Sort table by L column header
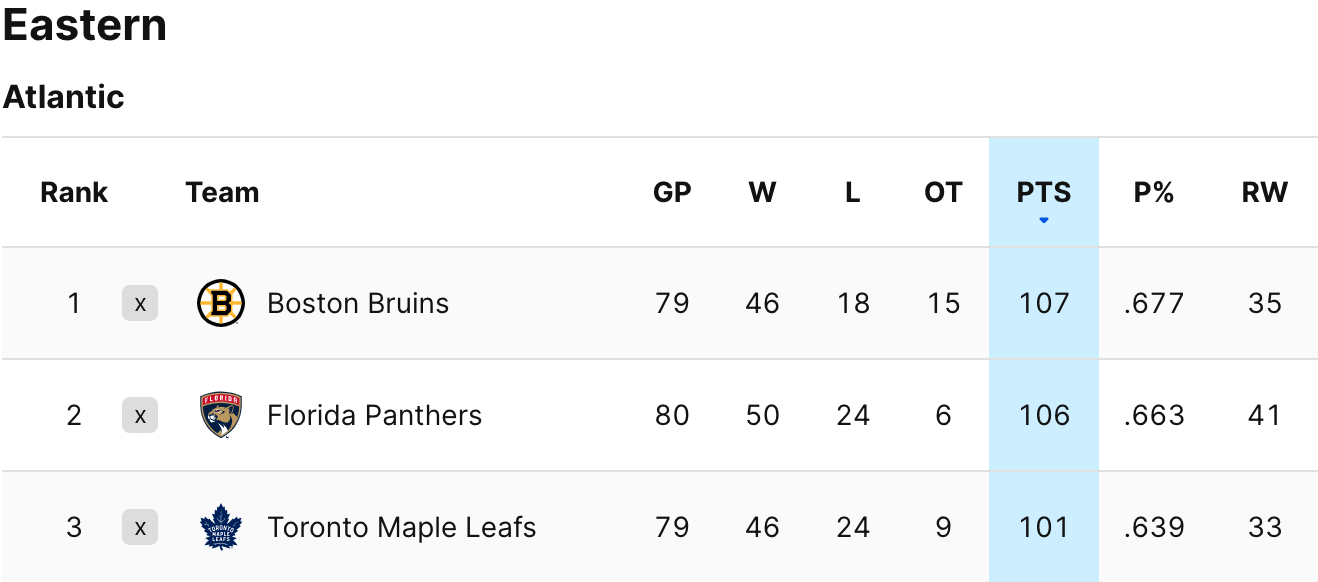 point(852,192)
